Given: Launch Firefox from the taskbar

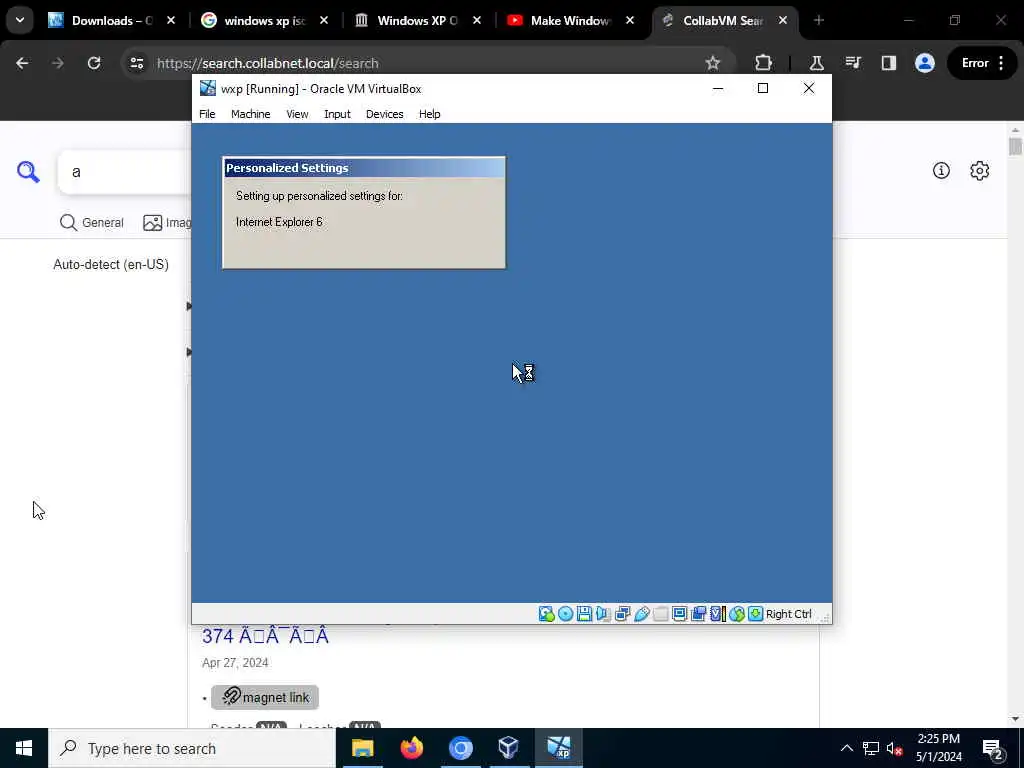Looking at the screenshot, I should [411, 748].
